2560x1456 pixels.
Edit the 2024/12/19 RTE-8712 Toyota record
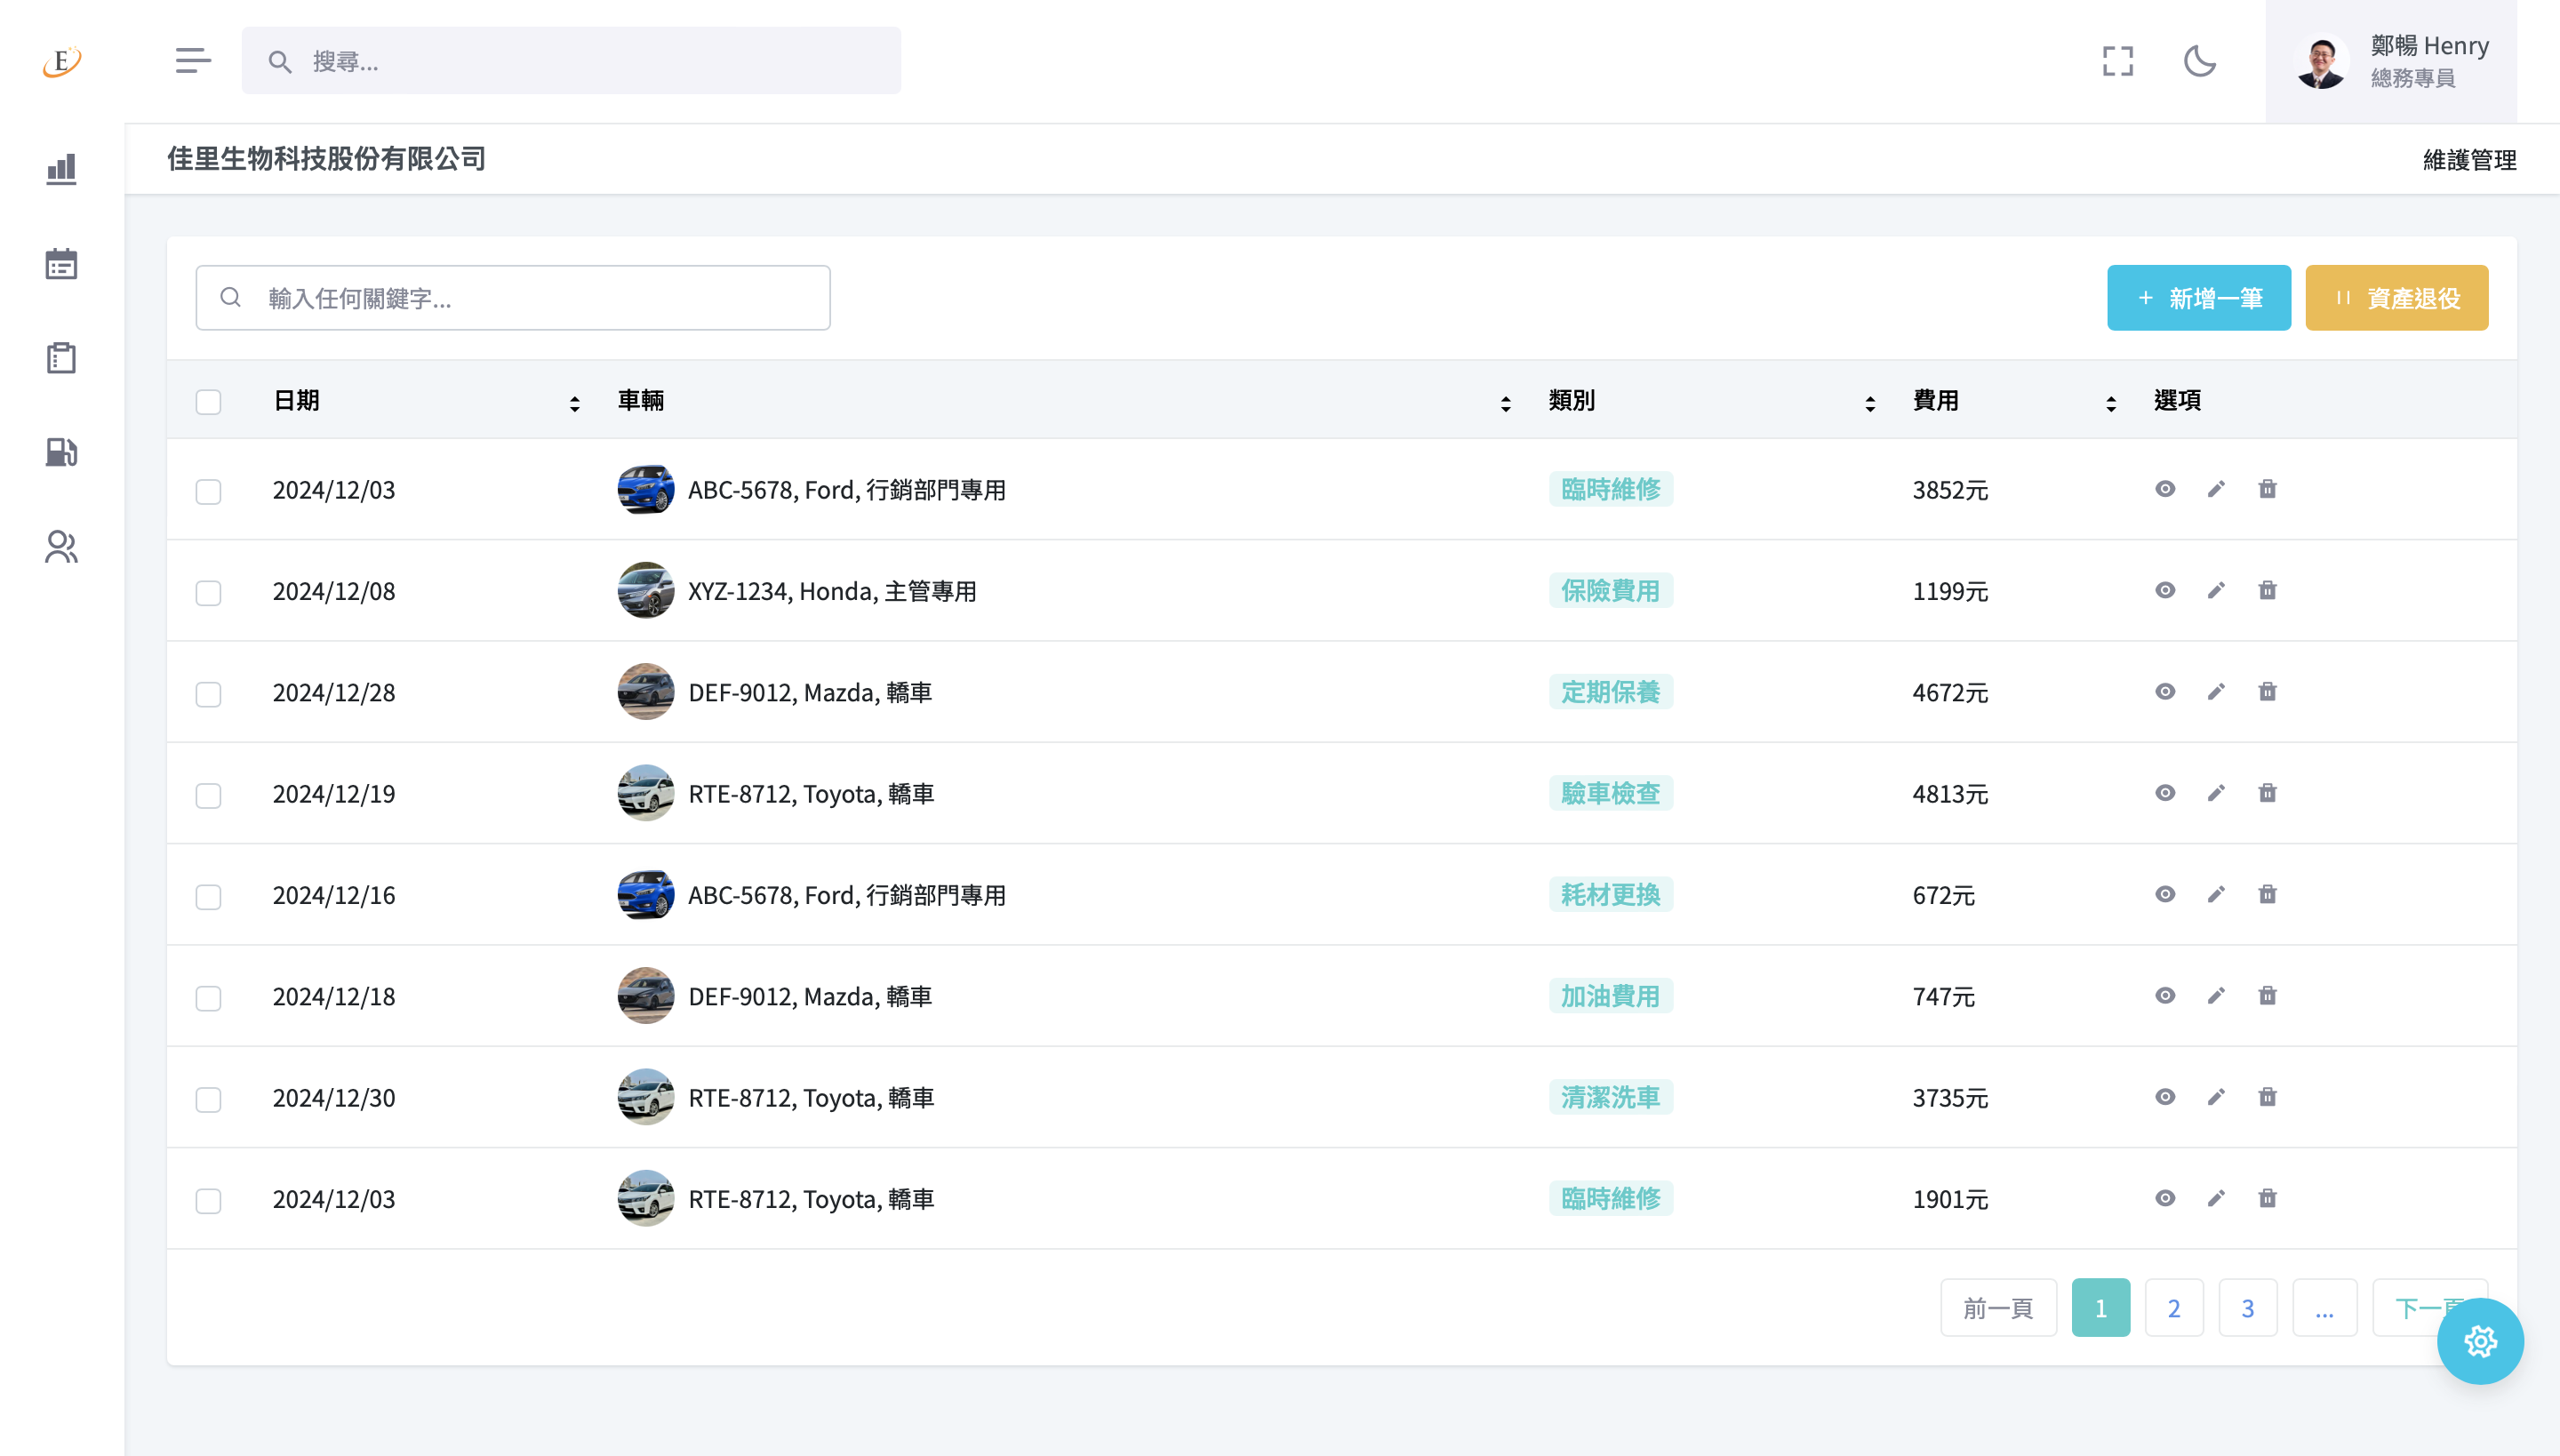[x=2216, y=793]
